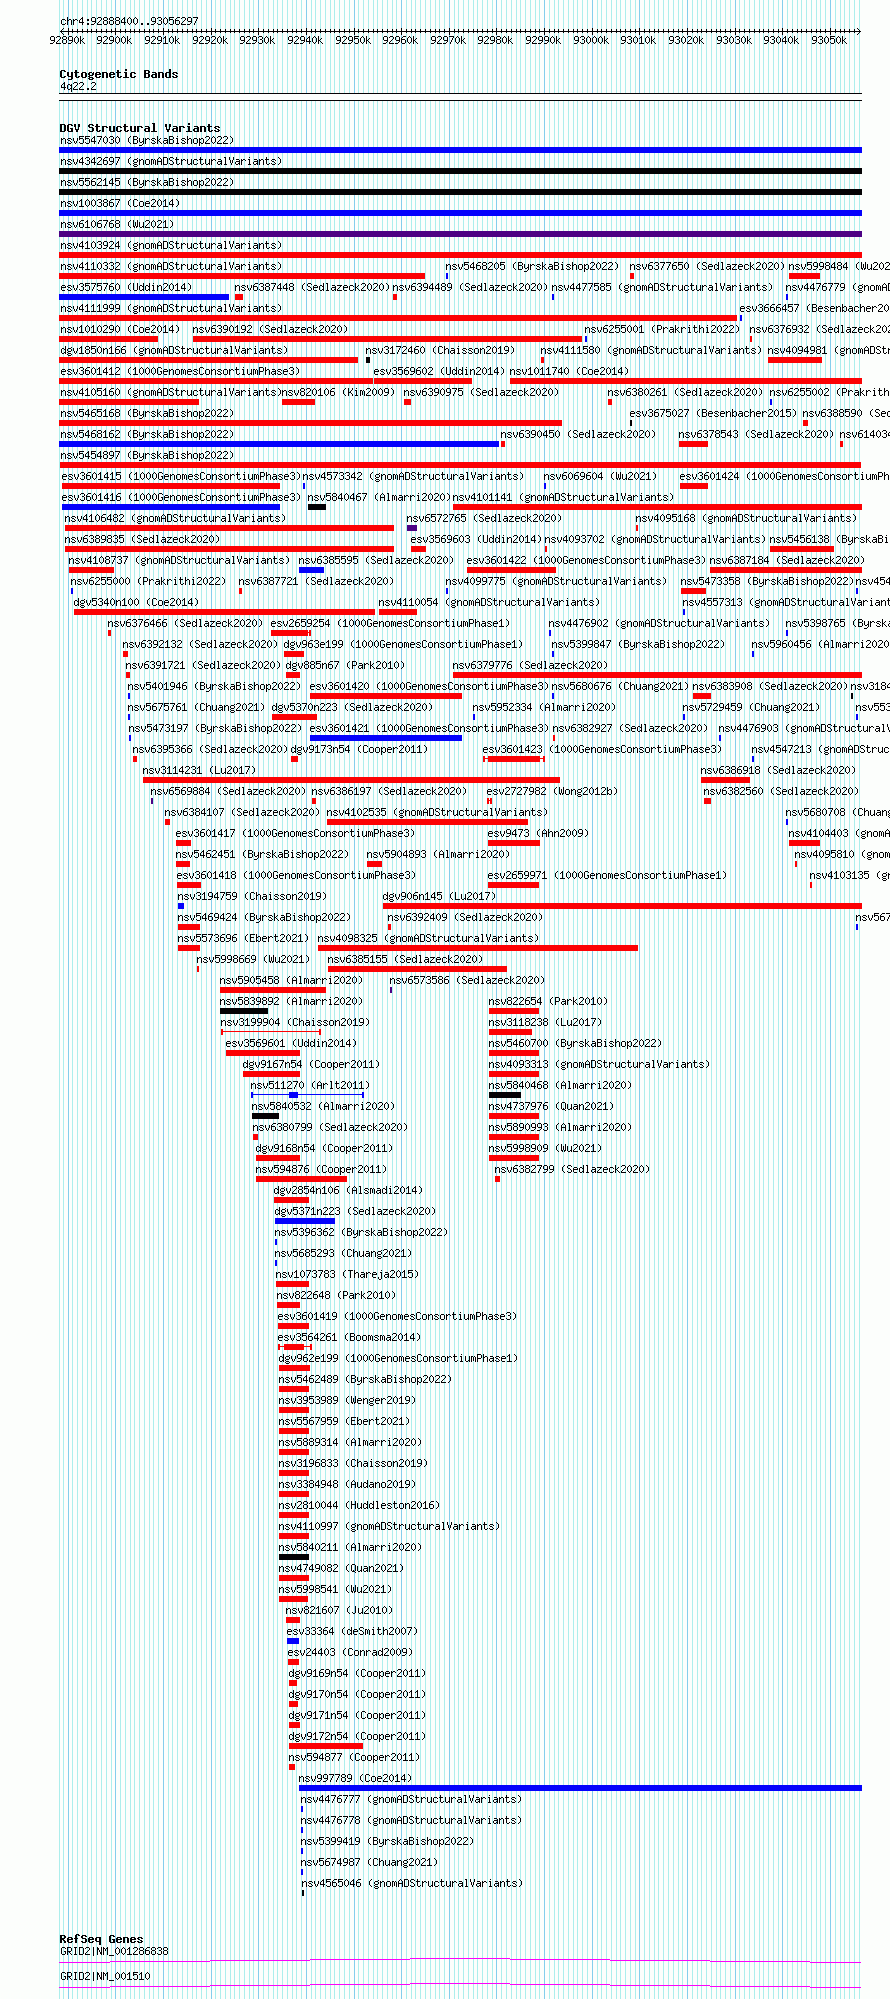The image size is (890, 1999).
Task: Click nsv5952334 (Almarri2020) label
Action: pyautogui.click(x=544, y=707)
